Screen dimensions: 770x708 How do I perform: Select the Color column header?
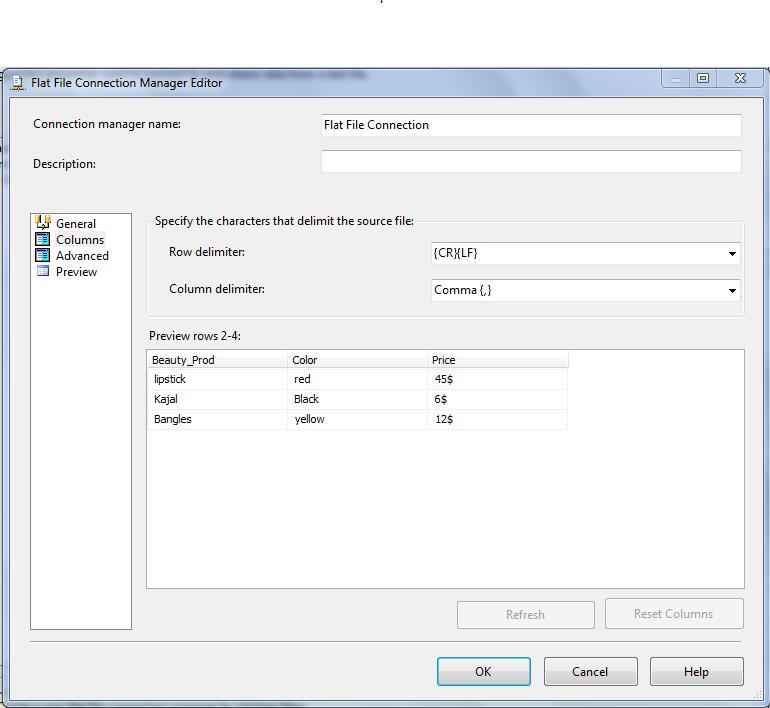click(x=357, y=360)
